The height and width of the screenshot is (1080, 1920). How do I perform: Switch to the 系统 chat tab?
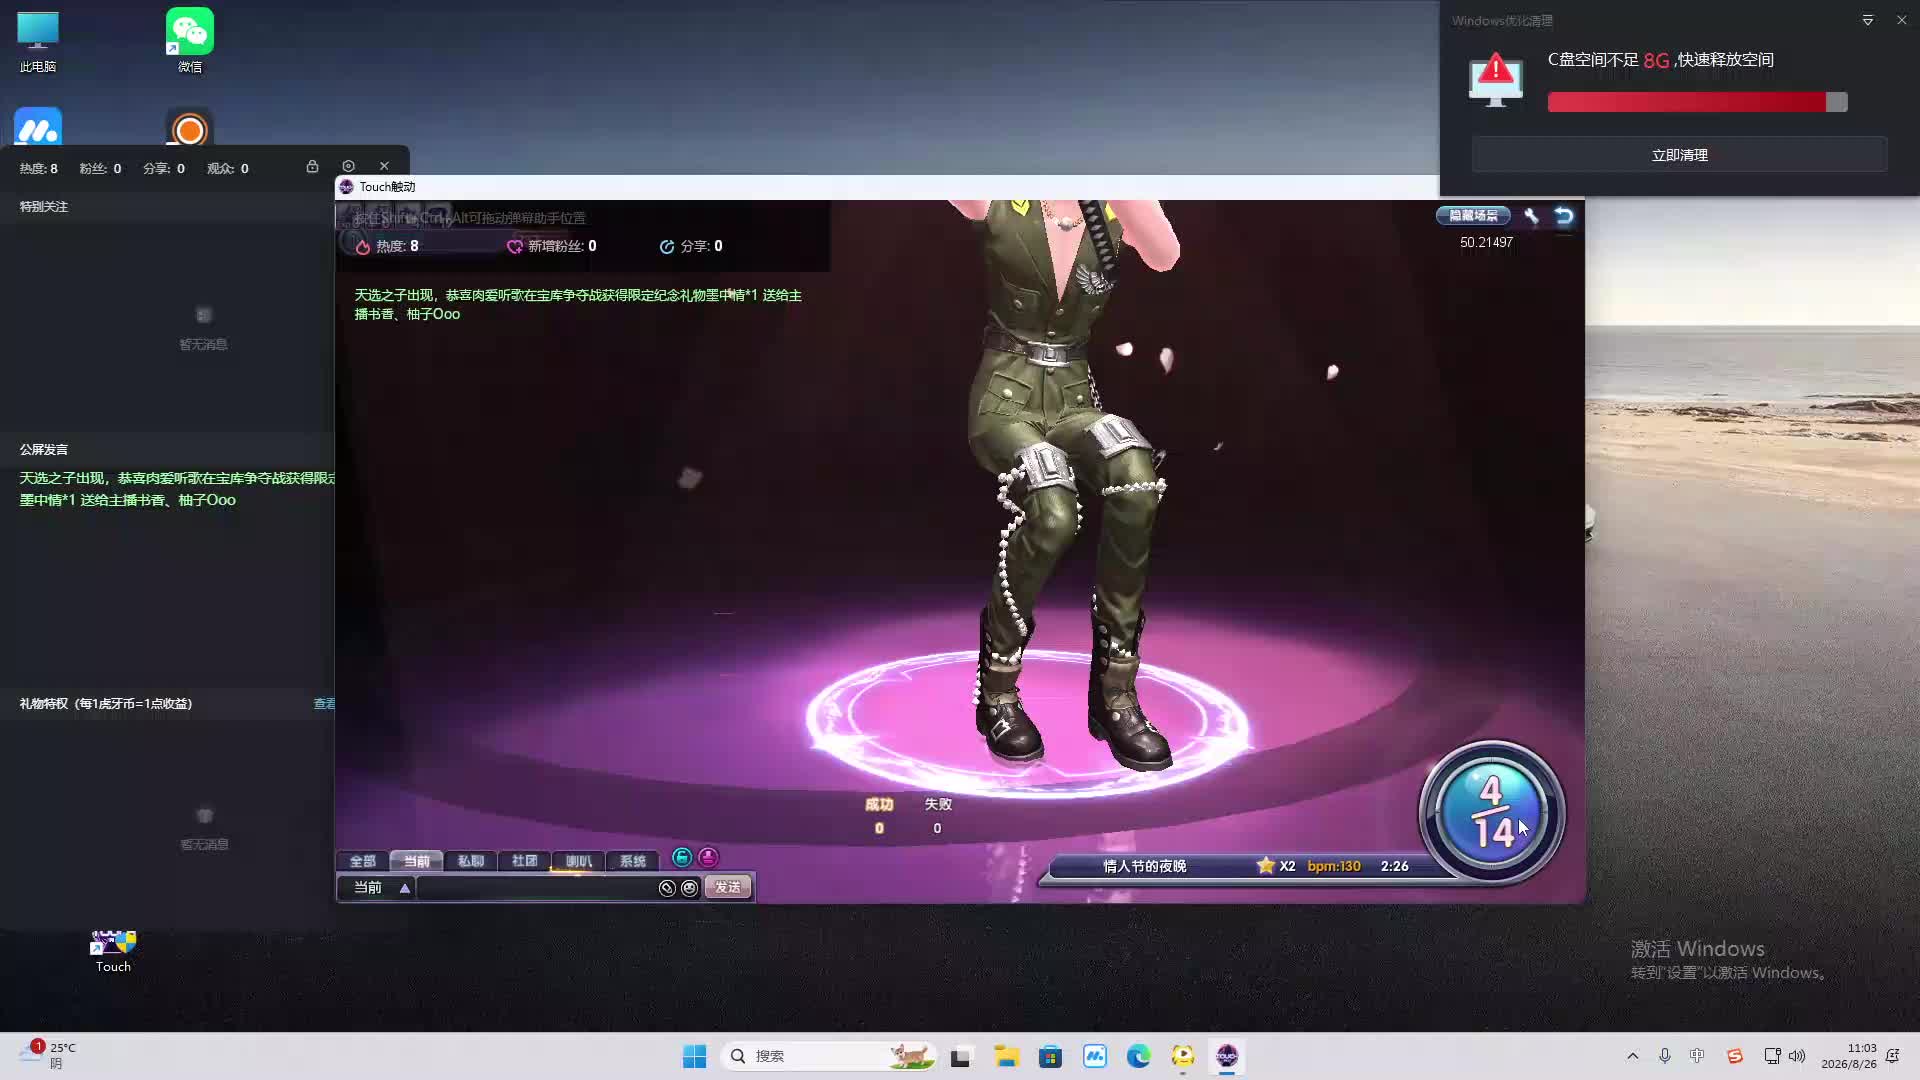coord(632,861)
